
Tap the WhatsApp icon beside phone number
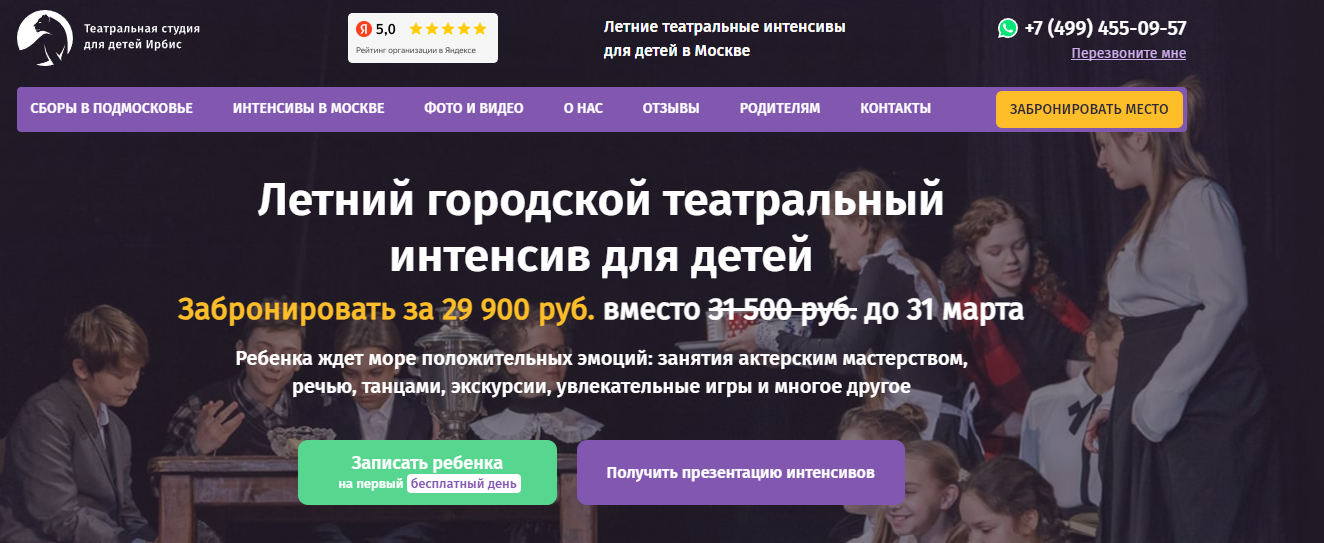[1008, 28]
